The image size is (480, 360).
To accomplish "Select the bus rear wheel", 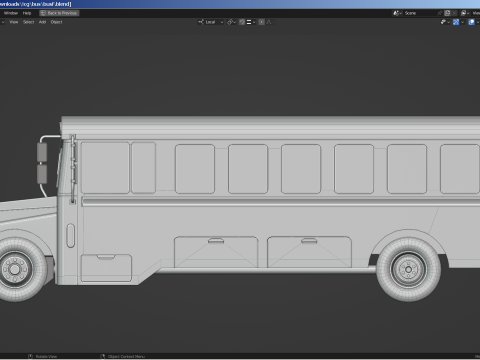I will coord(409,269).
